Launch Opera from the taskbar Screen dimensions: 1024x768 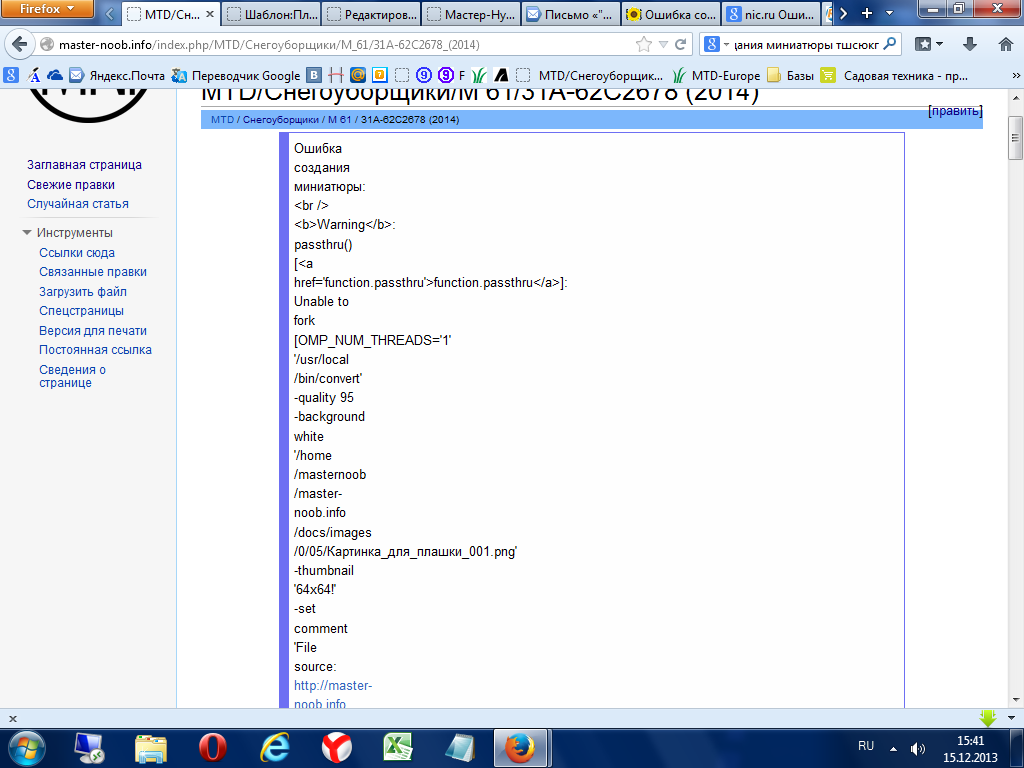(x=213, y=747)
